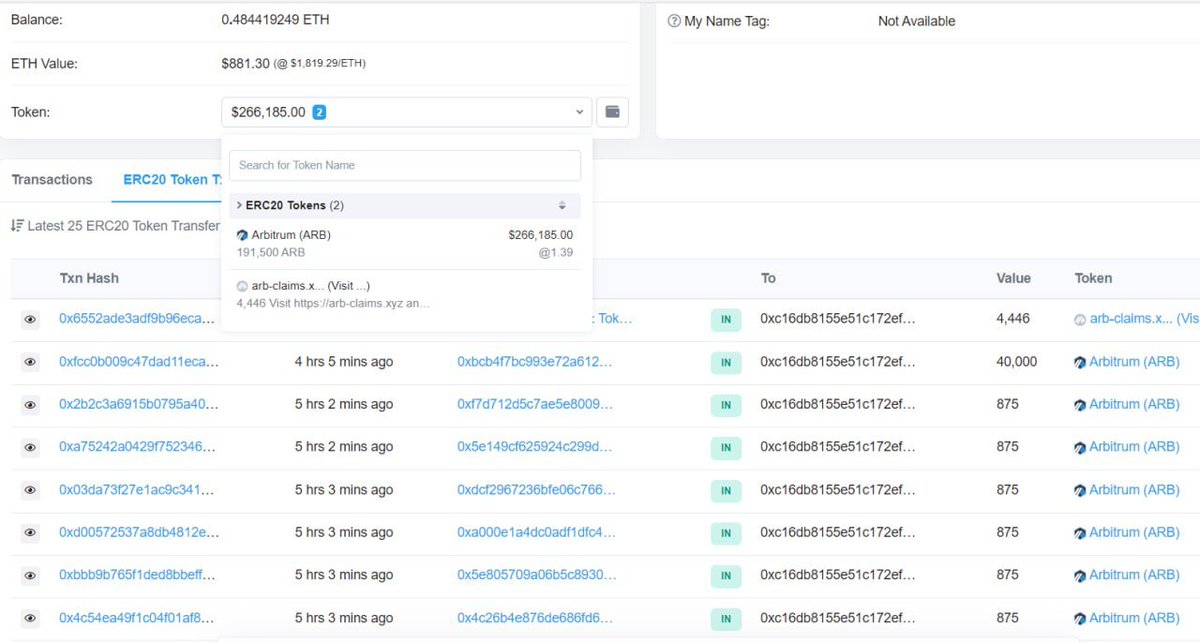Open arb-claims.x token link in 4,446 row
This screenshot has height=643, width=1200.
click(1144, 319)
